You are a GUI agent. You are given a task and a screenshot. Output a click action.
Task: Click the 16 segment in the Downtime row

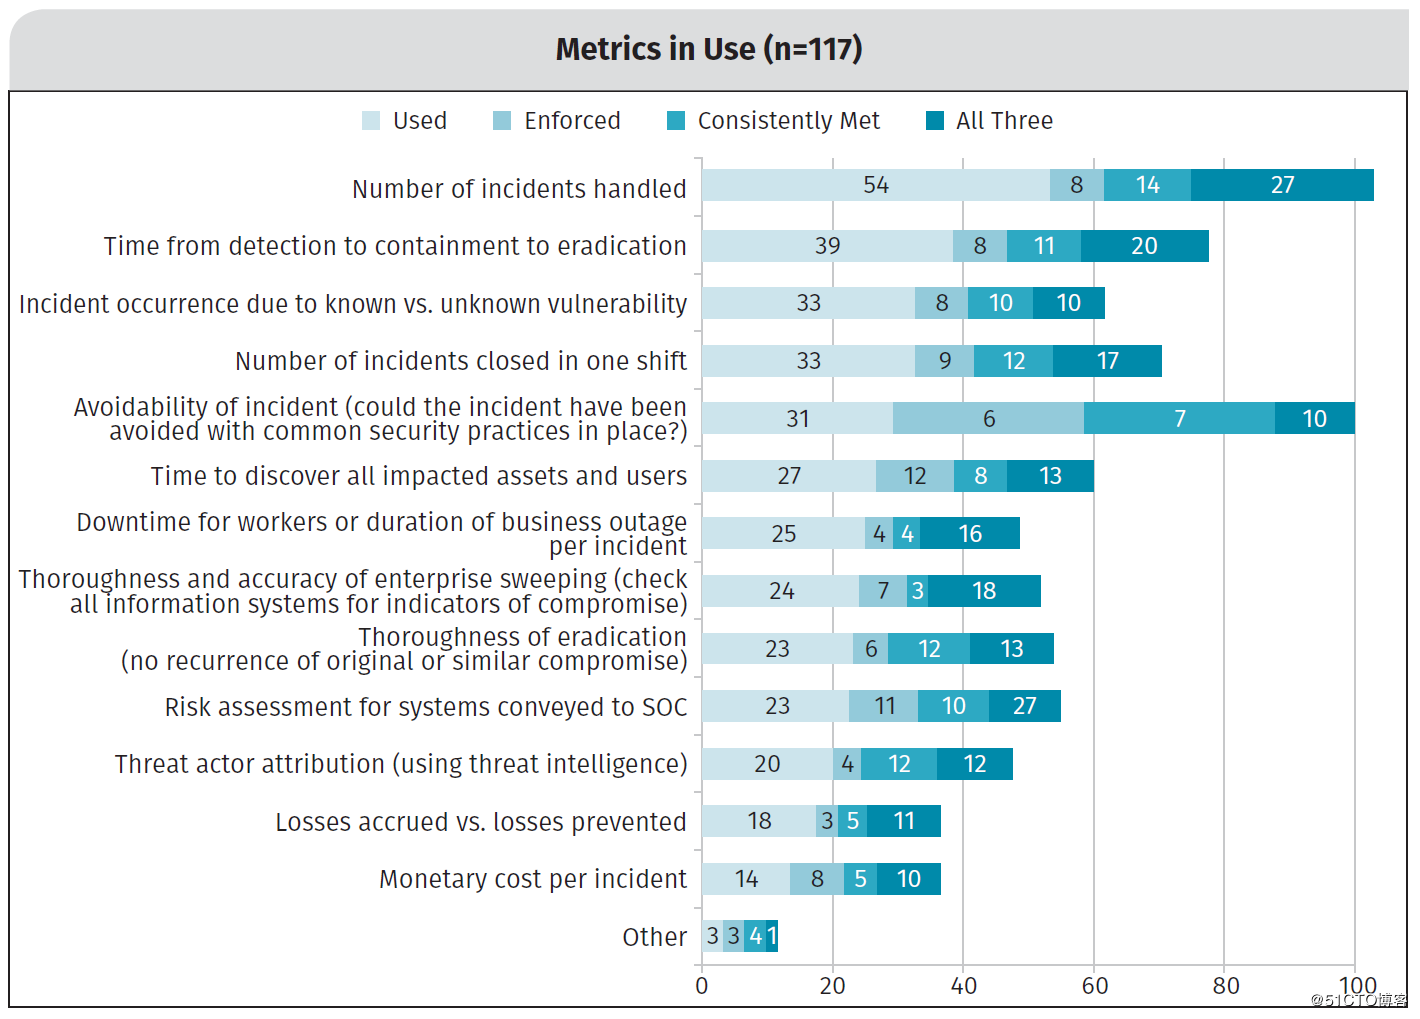pos(969,534)
